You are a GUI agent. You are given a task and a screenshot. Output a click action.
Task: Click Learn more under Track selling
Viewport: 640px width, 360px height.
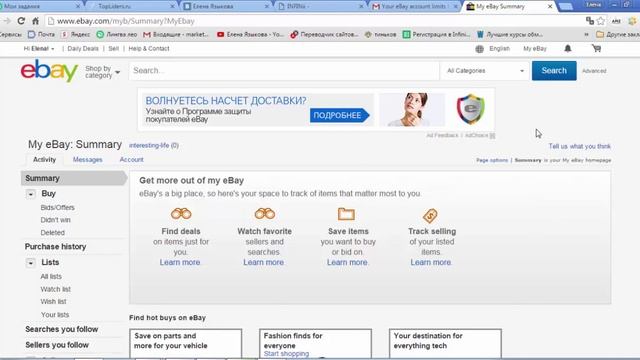point(431,262)
